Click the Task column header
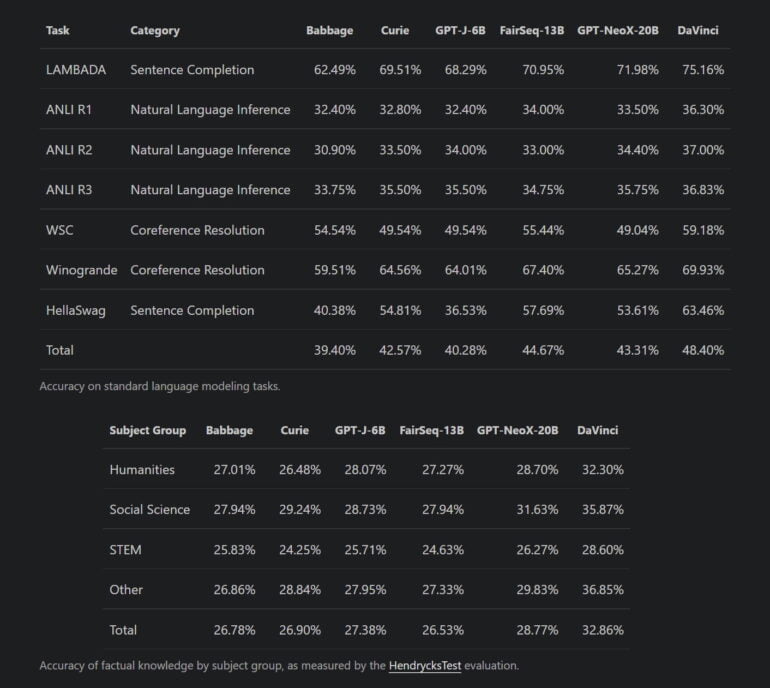 pos(58,30)
